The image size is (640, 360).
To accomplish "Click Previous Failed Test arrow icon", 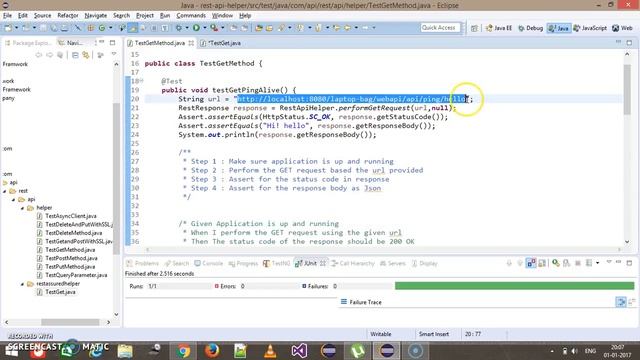I will click(520, 263).
